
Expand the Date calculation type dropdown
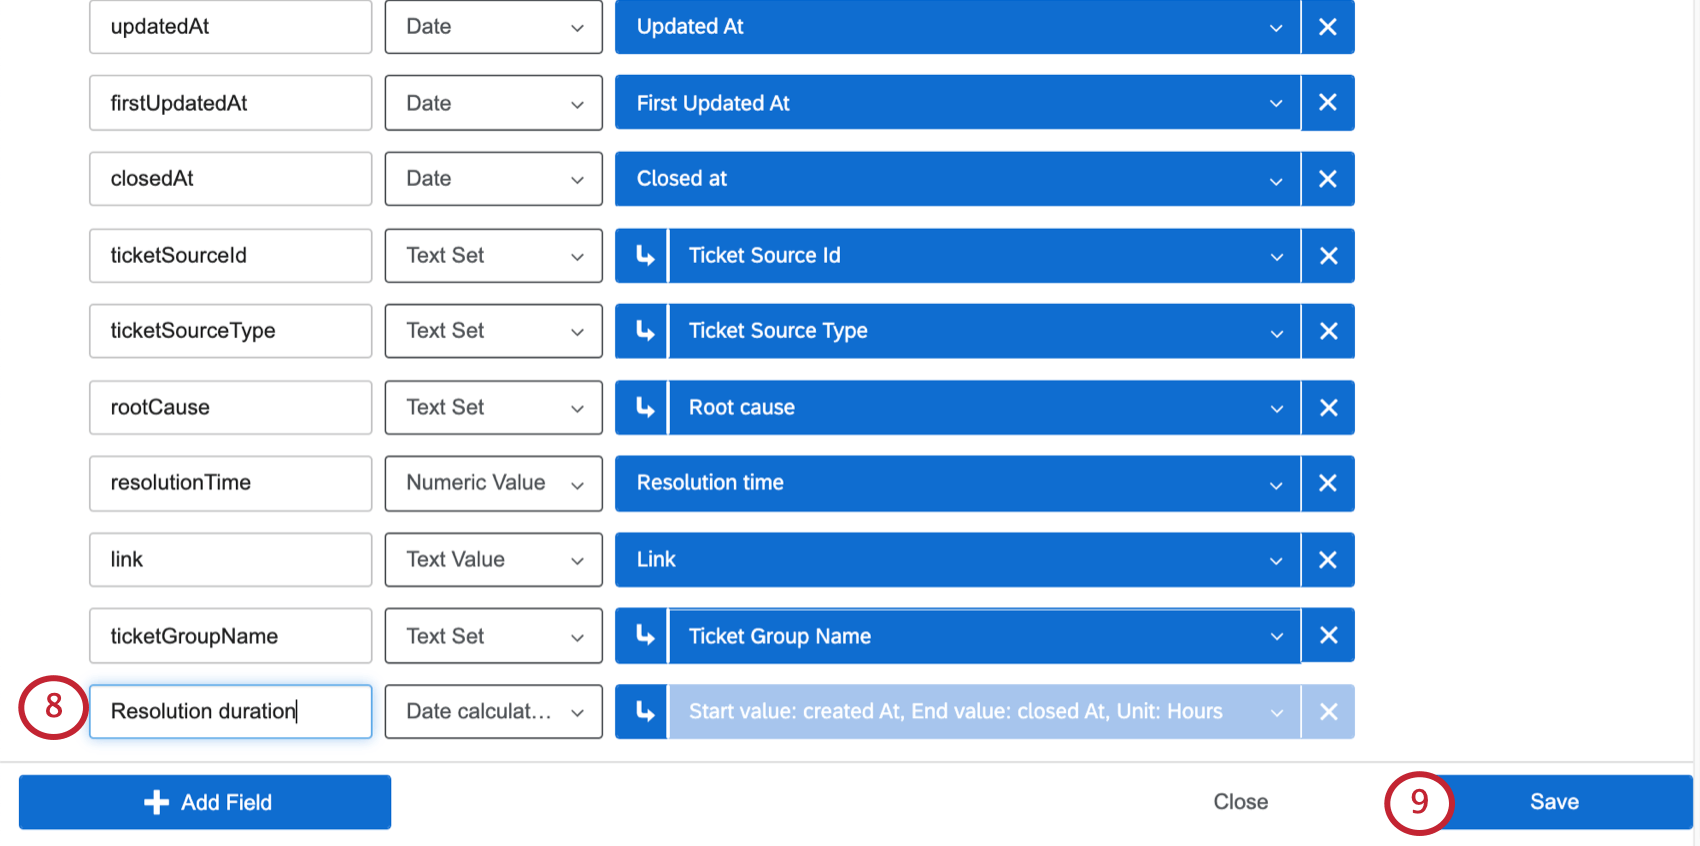click(493, 712)
